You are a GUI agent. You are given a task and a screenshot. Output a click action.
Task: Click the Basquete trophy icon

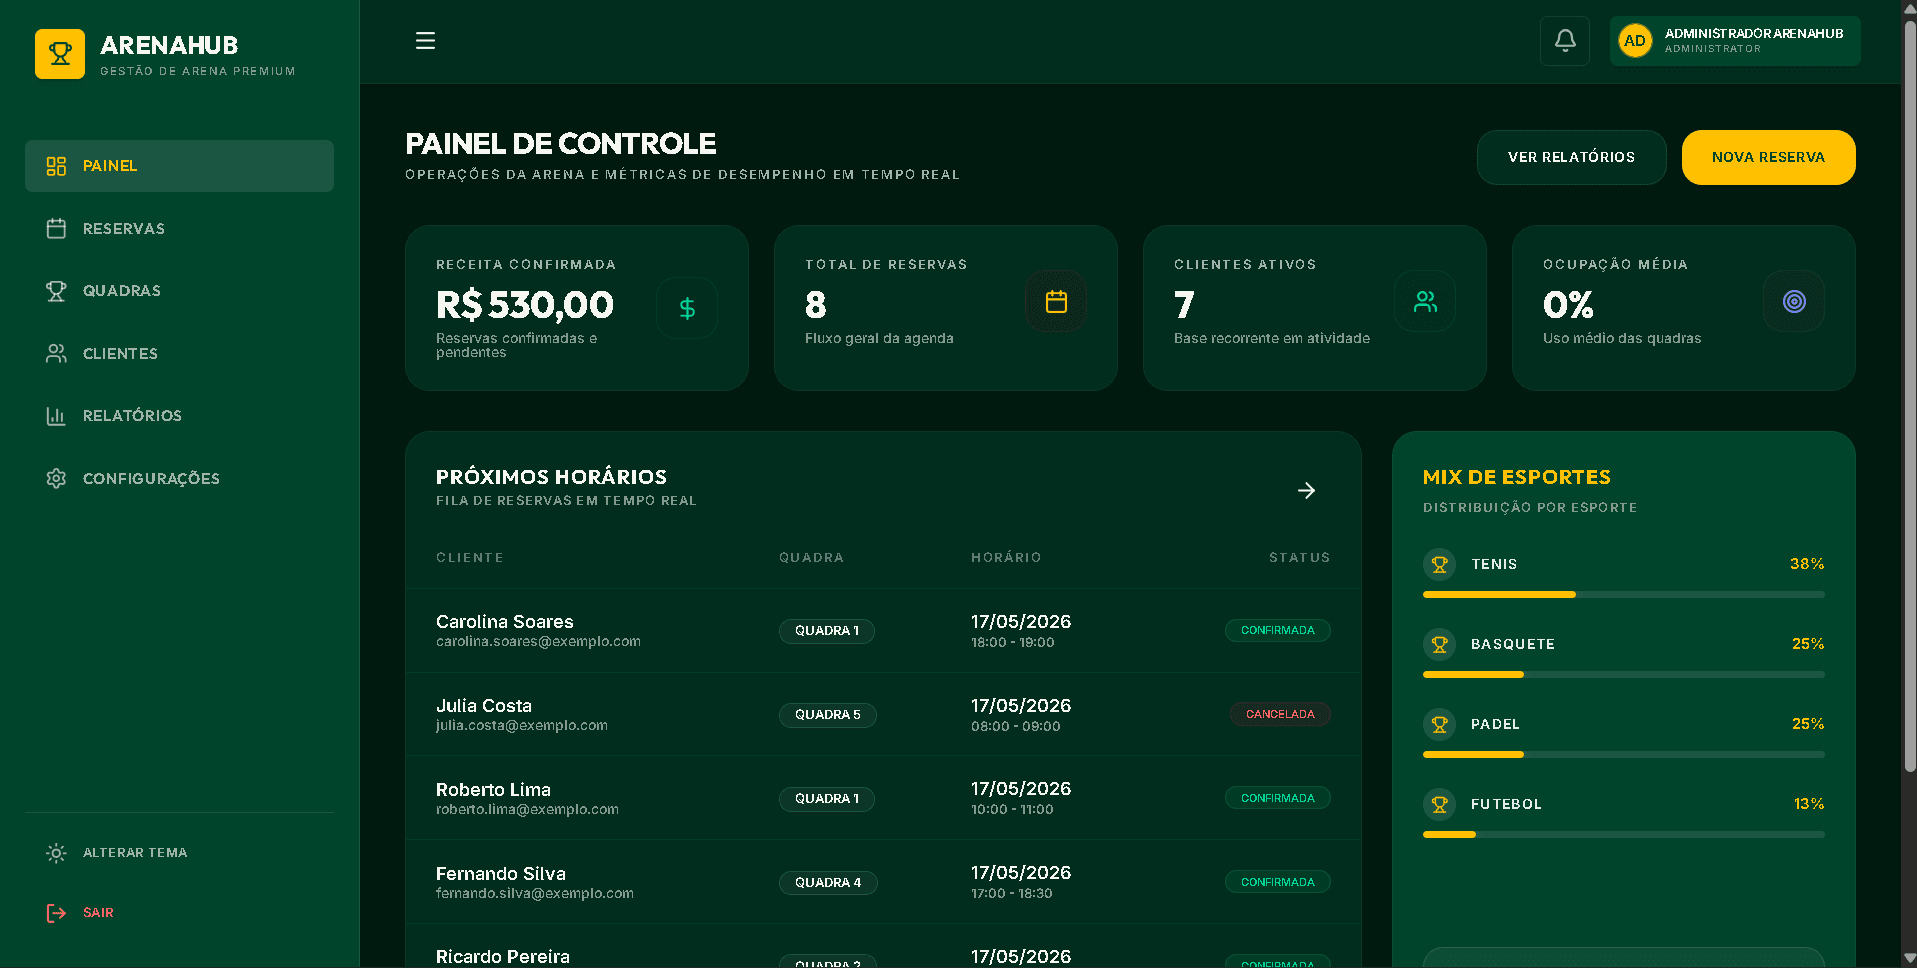click(x=1439, y=644)
